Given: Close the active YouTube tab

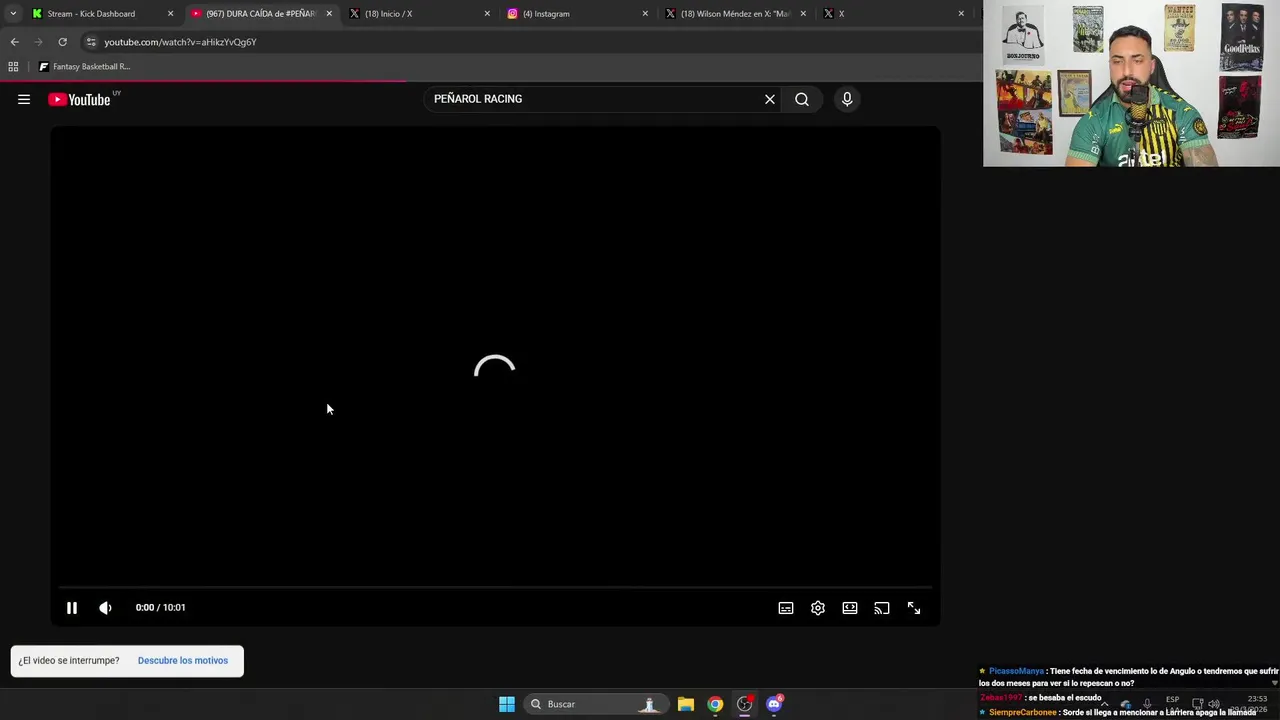Looking at the screenshot, I should click(x=329, y=14).
